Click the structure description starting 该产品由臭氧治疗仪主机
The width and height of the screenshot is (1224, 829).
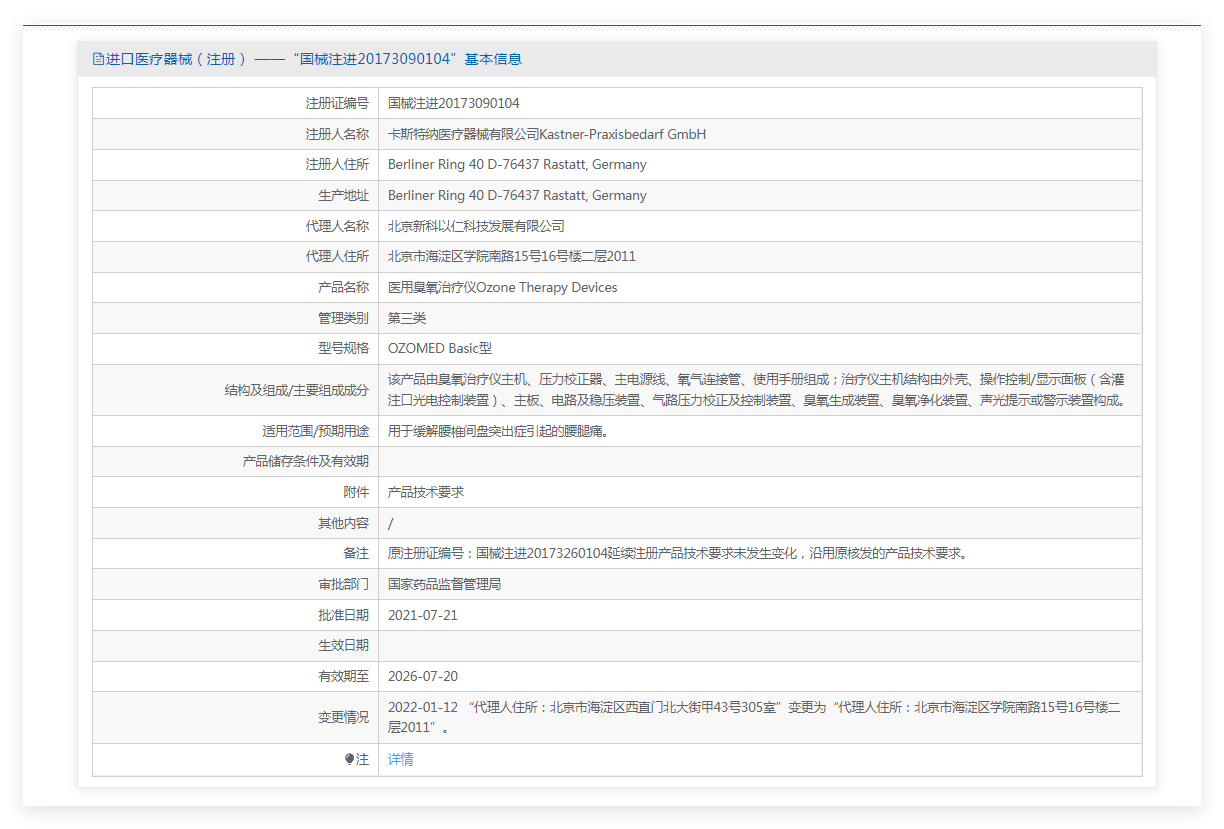point(758,390)
